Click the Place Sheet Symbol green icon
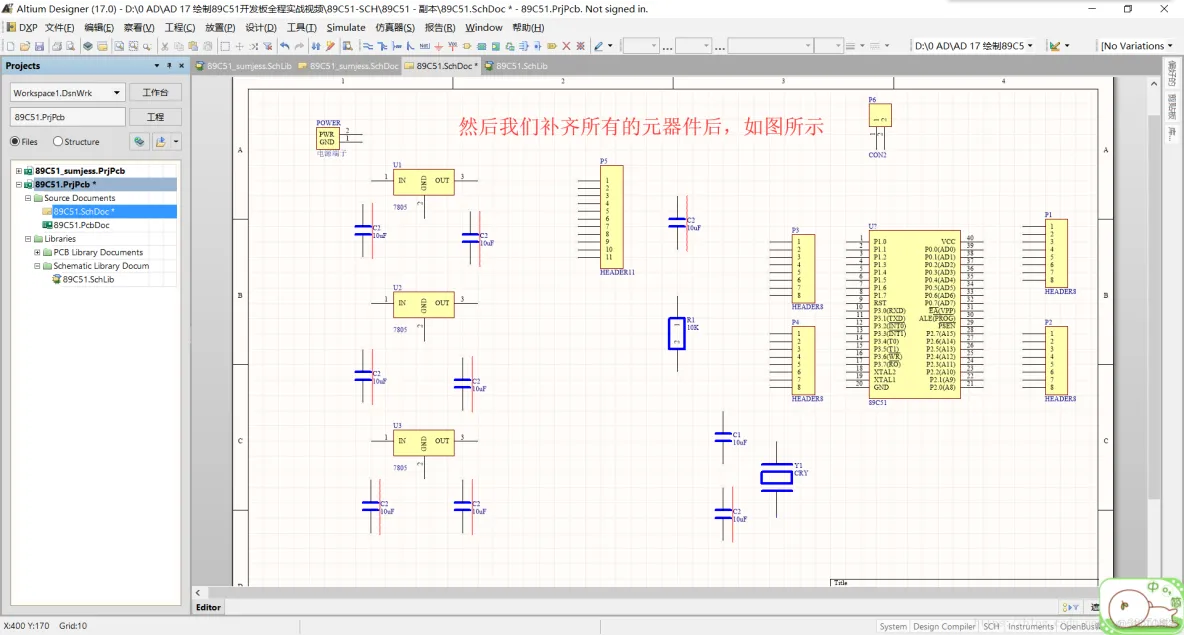Image resolution: width=1184 pixels, height=635 pixels. click(481, 46)
